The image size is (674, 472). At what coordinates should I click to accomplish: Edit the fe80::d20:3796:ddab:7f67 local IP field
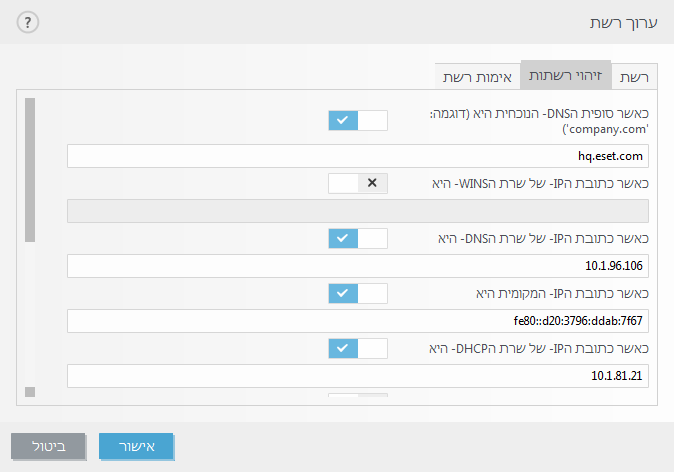coord(358,321)
